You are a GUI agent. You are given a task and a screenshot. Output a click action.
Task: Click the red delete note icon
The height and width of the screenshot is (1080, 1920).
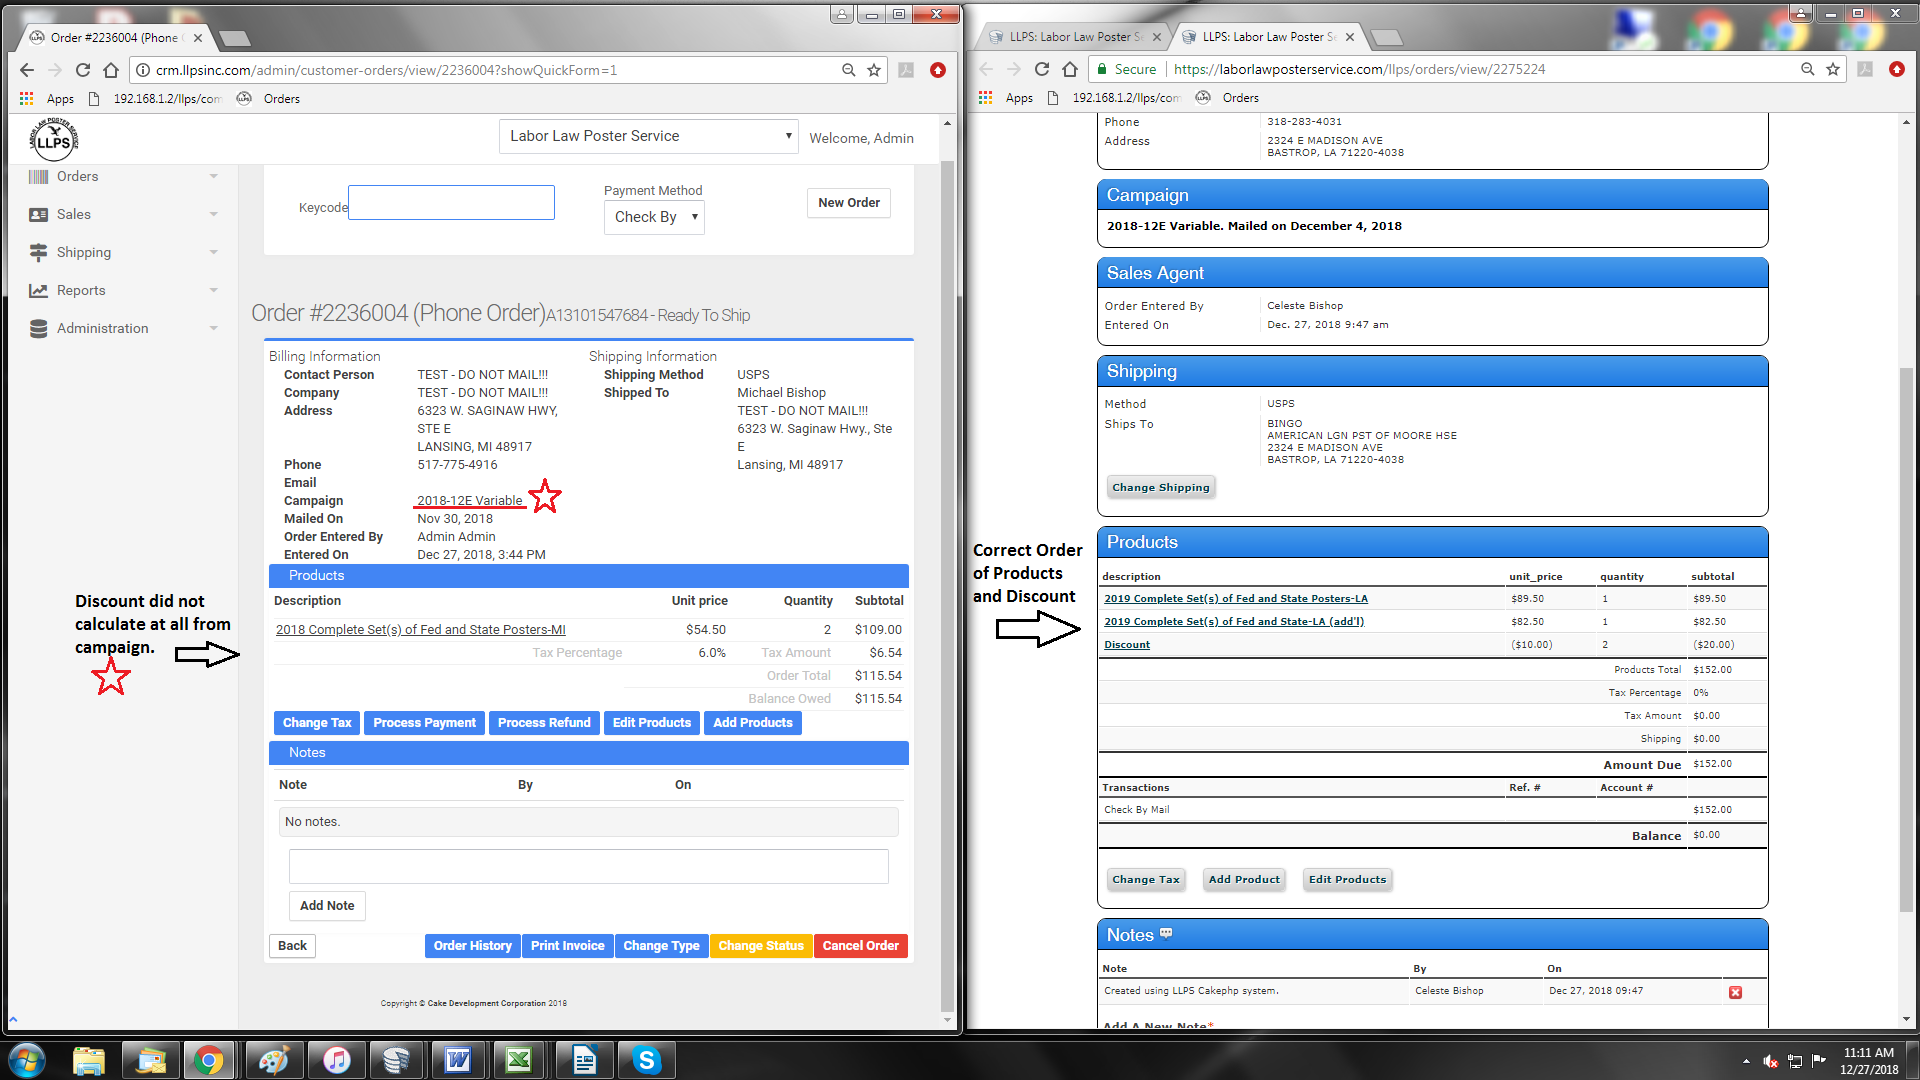[1735, 992]
